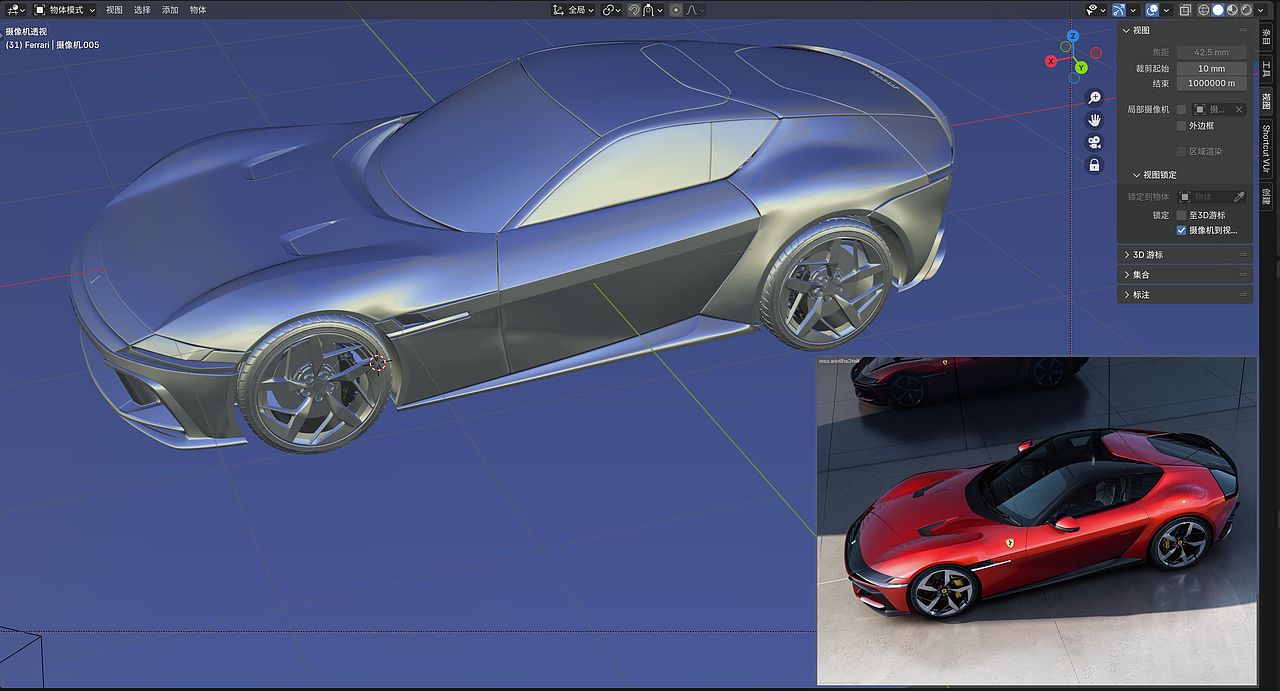Click the Z axis on the navigation gizmo
This screenshot has height=691, width=1280.
click(1074, 35)
